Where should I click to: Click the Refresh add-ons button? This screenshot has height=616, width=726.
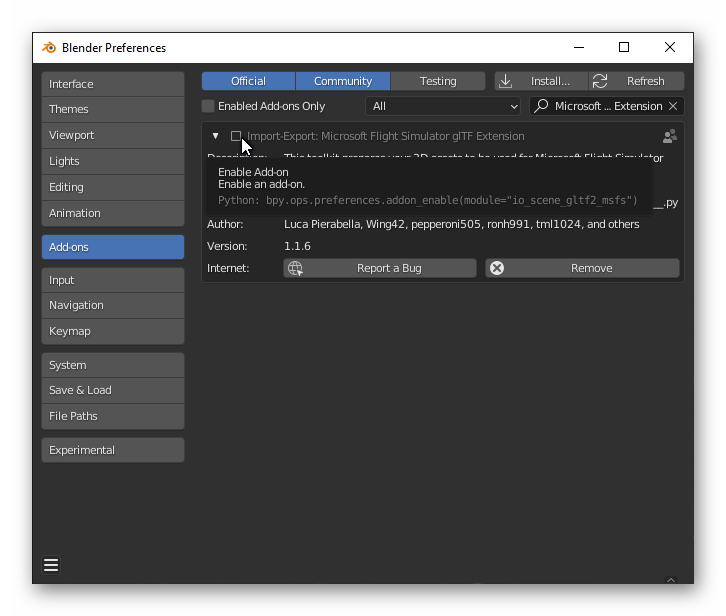[637, 81]
